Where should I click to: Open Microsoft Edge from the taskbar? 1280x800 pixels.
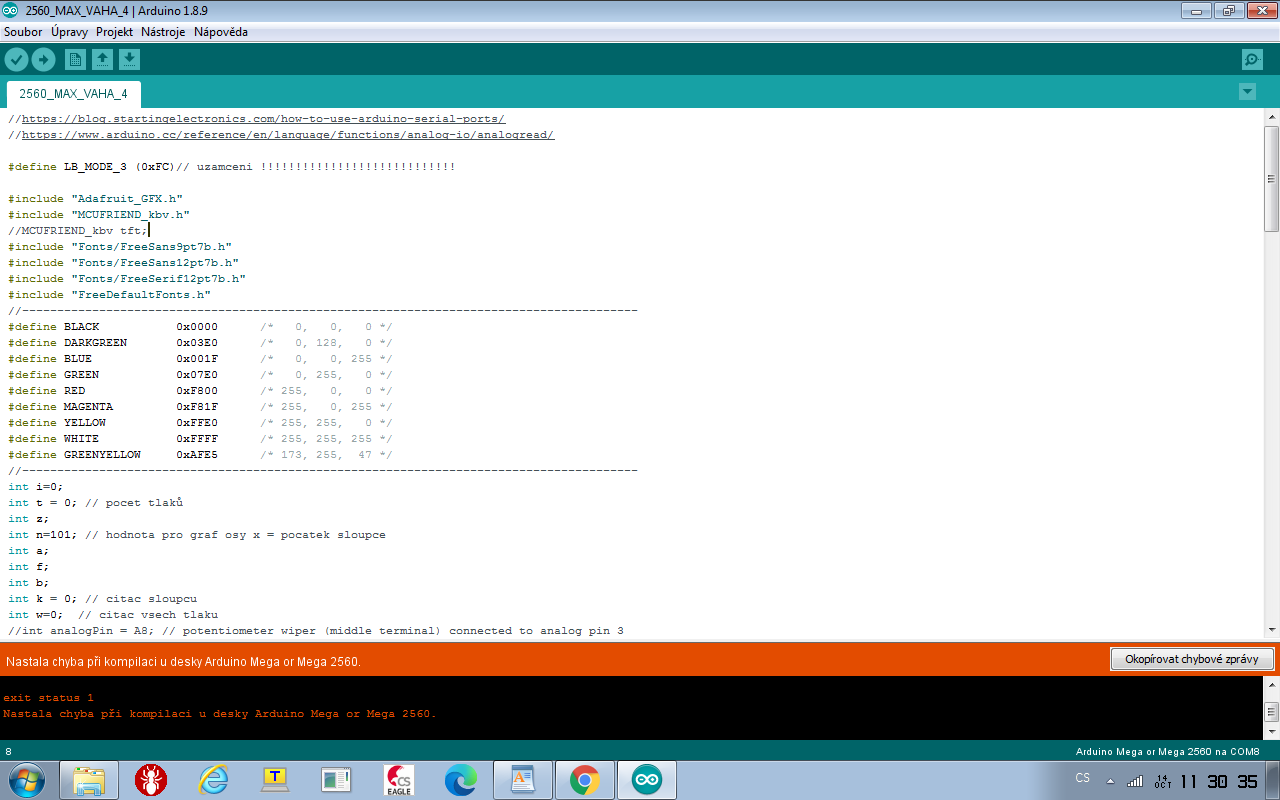[461, 780]
